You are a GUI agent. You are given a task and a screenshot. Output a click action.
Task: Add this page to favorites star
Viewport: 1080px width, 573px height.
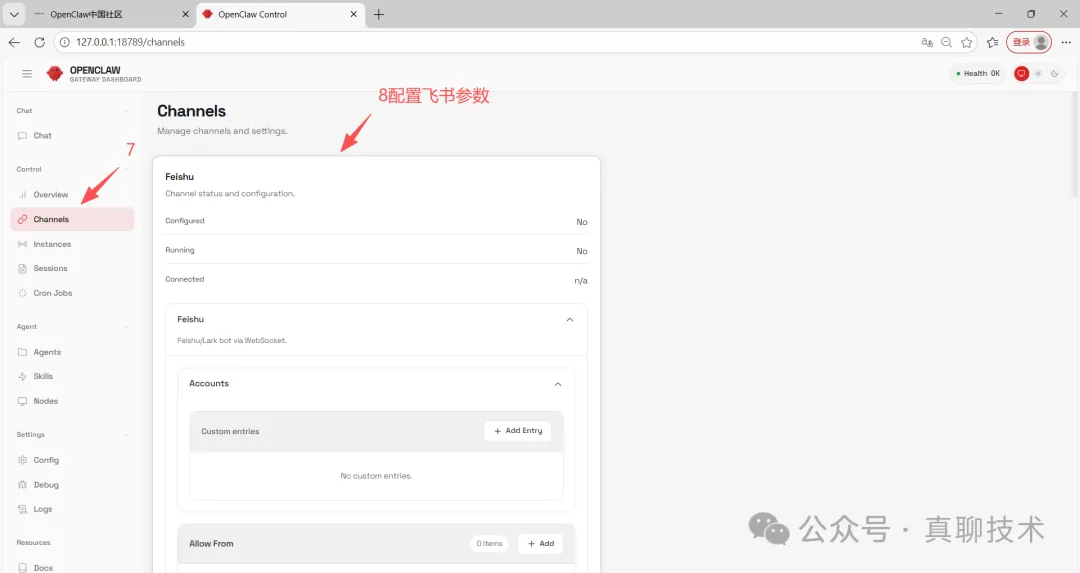[967, 42]
